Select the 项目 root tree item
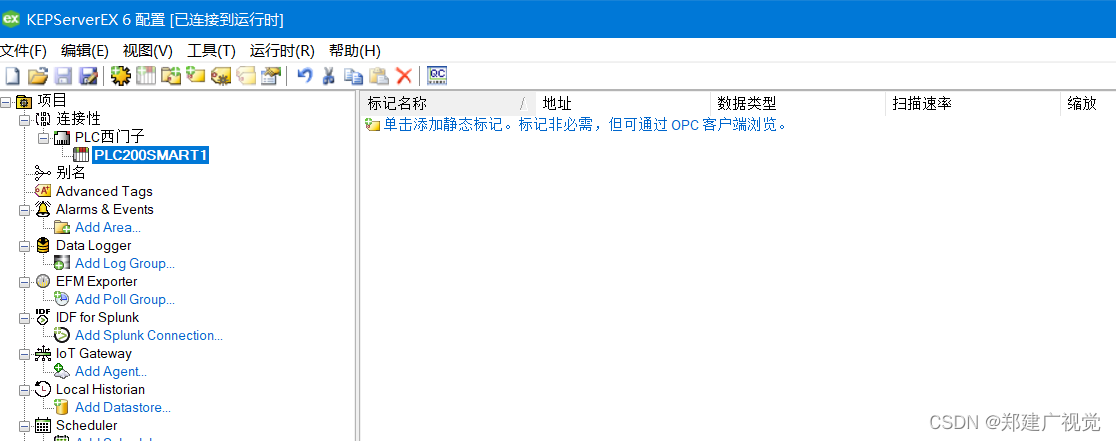The width and height of the screenshot is (1116, 441). tap(51, 101)
